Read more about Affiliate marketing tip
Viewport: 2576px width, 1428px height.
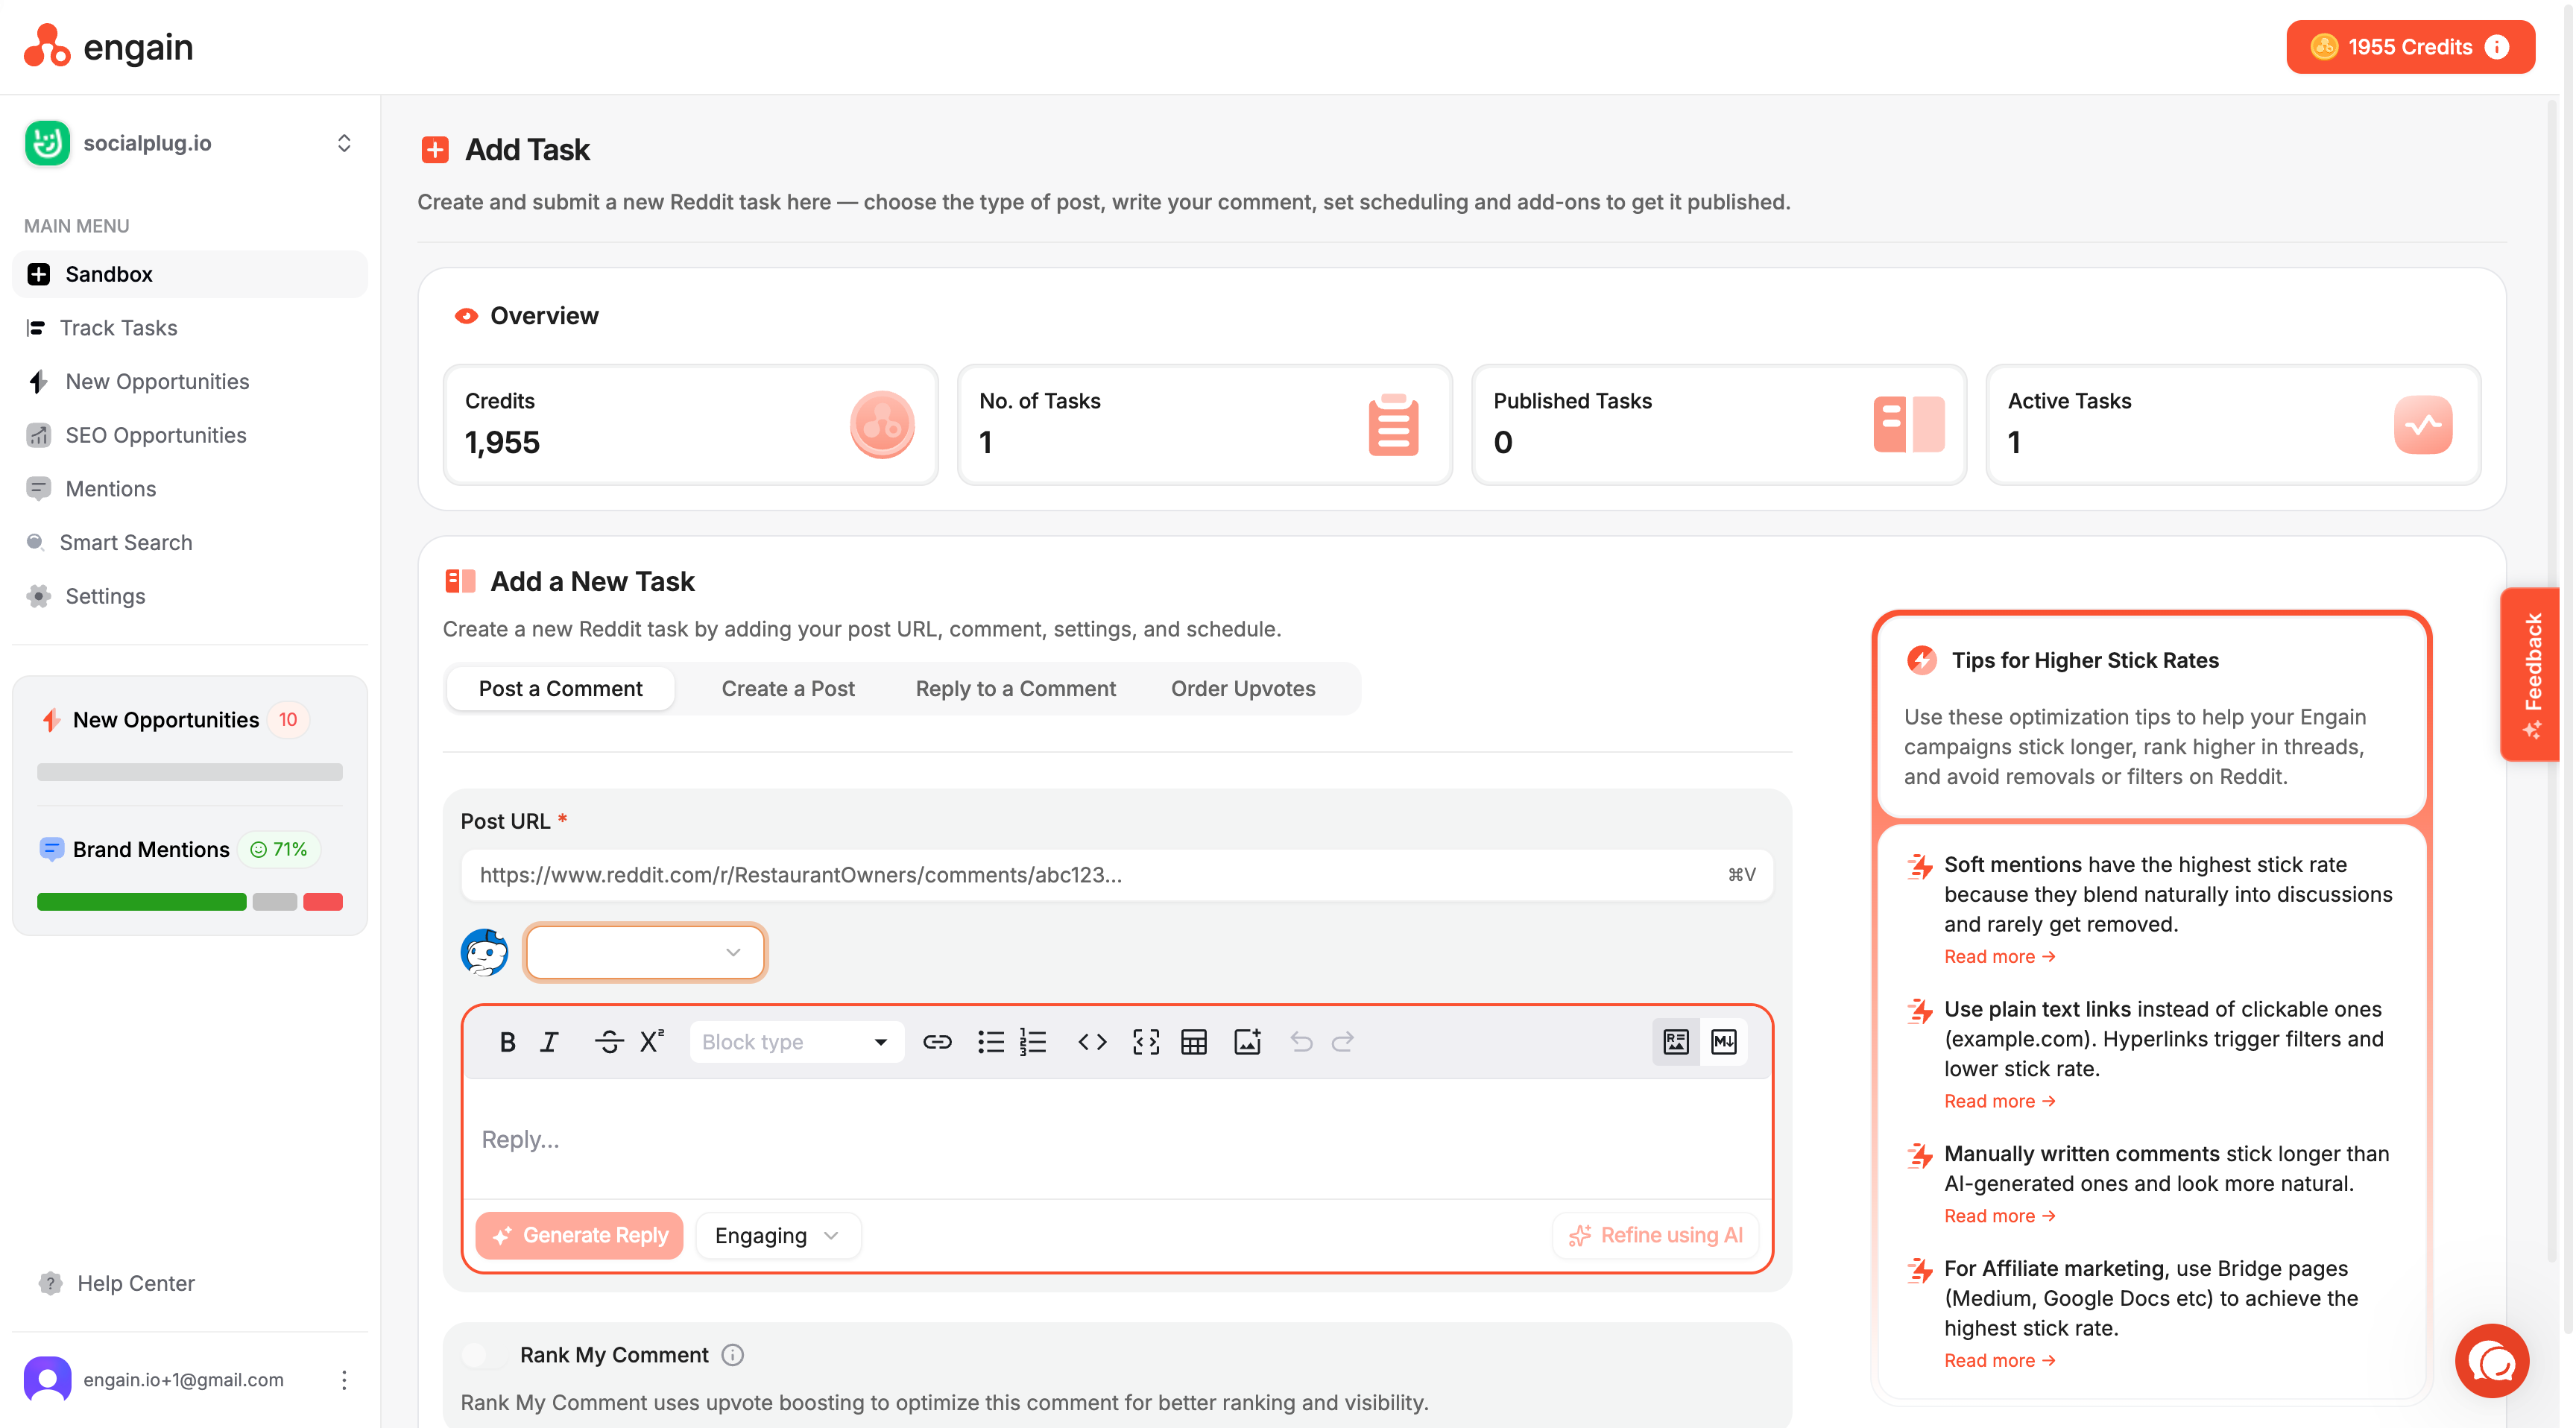coord(1999,1361)
